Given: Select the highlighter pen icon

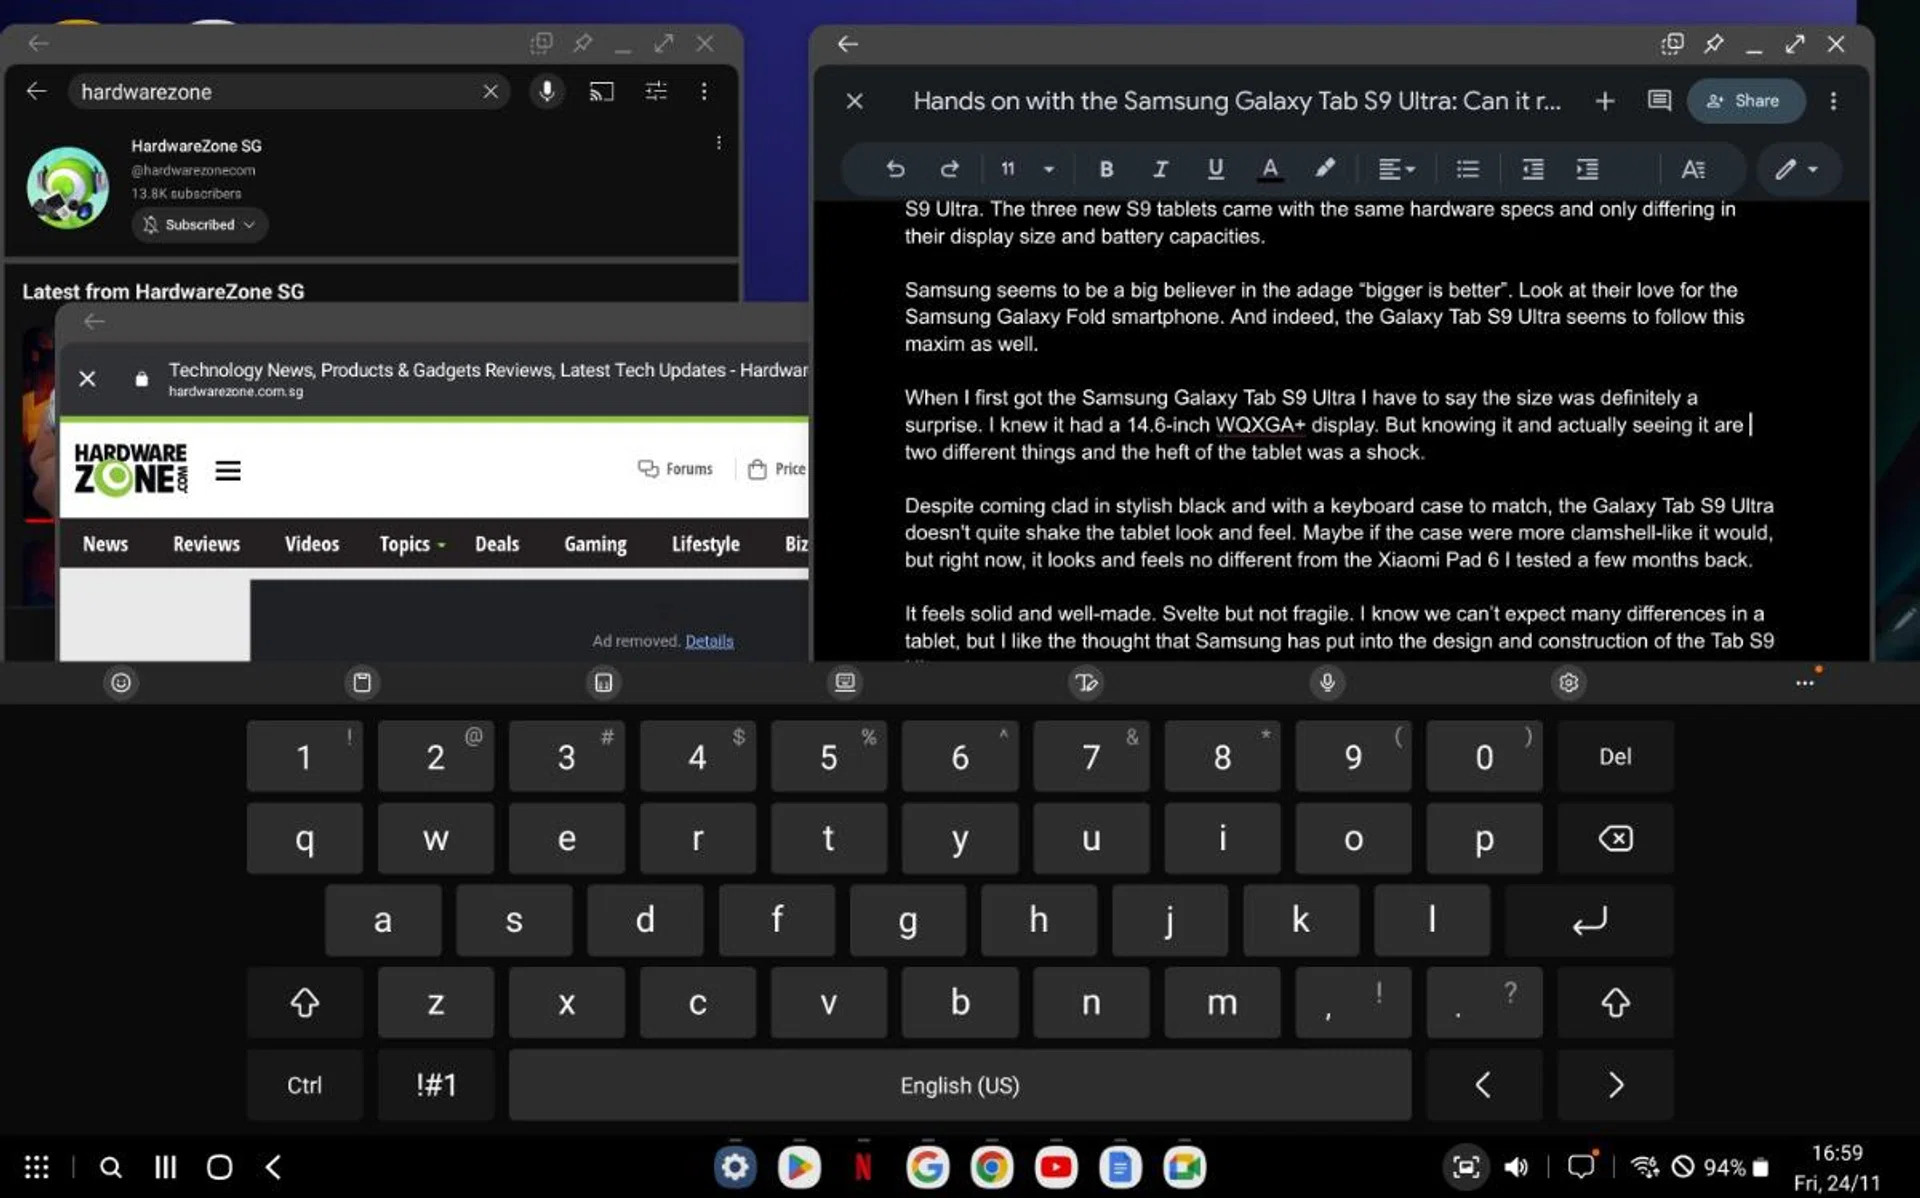Looking at the screenshot, I should coord(1324,169).
